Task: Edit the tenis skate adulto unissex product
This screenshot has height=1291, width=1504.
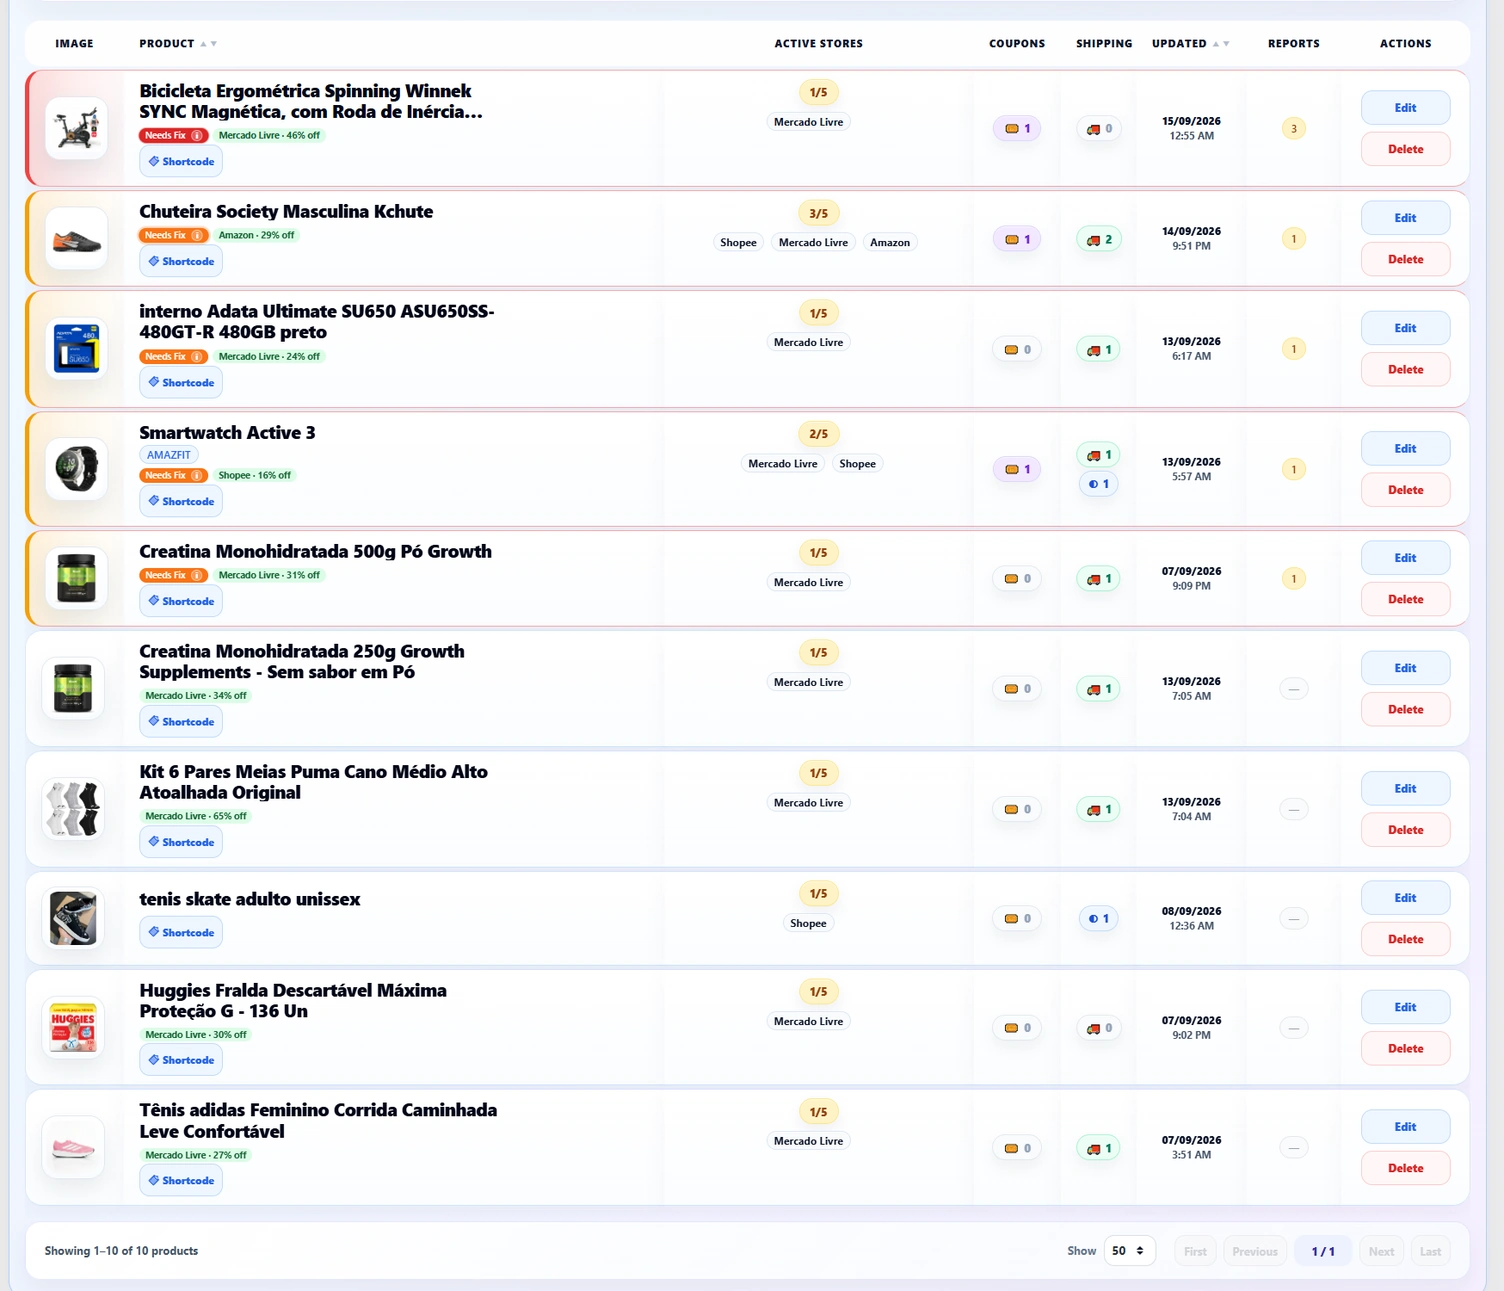Action: [x=1405, y=898]
